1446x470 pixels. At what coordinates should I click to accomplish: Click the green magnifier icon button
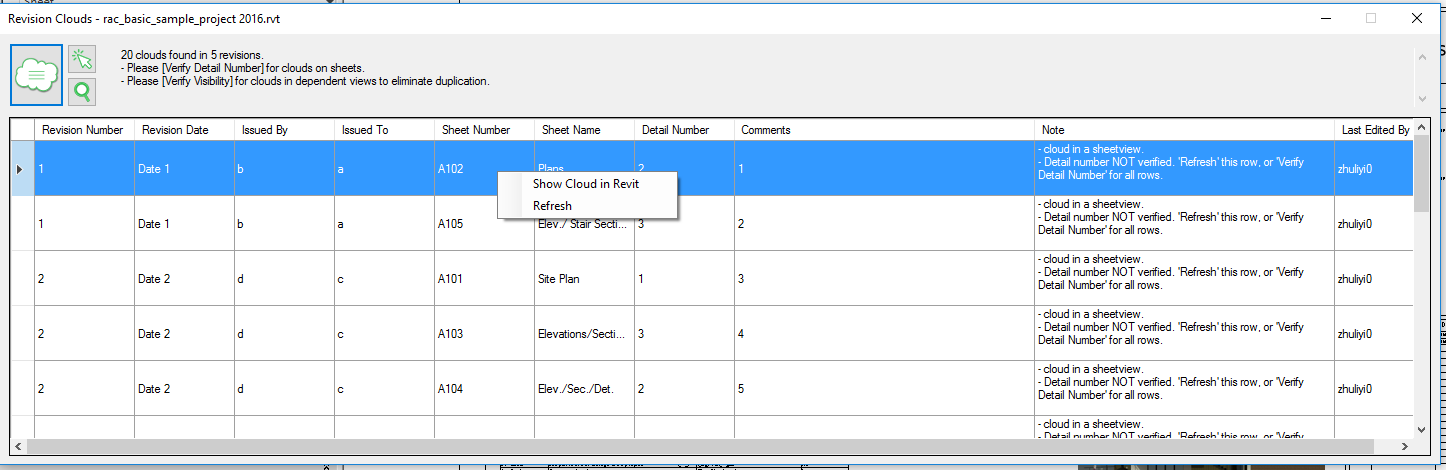(82, 92)
